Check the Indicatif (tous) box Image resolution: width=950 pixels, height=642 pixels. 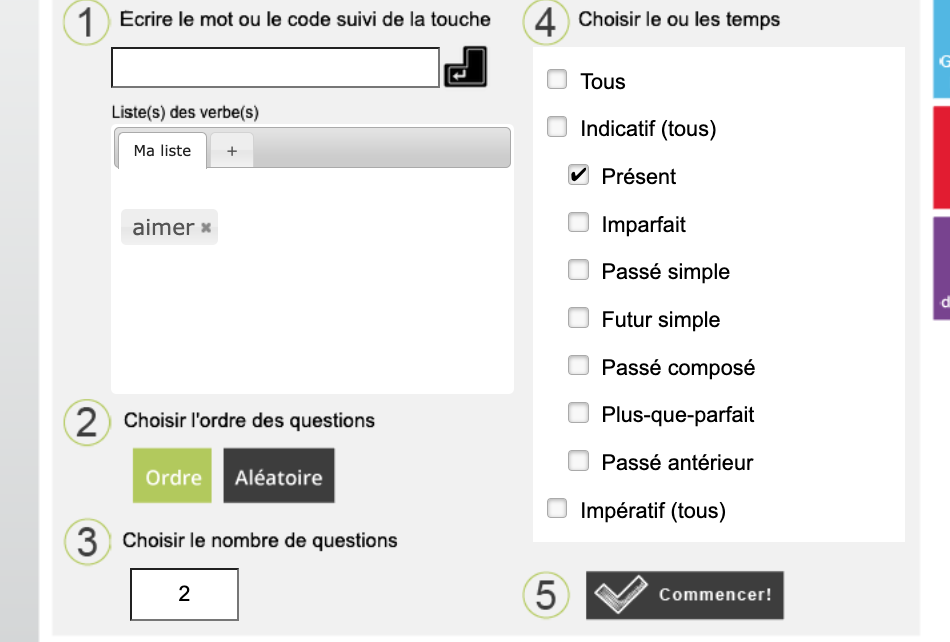pyautogui.click(x=557, y=127)
